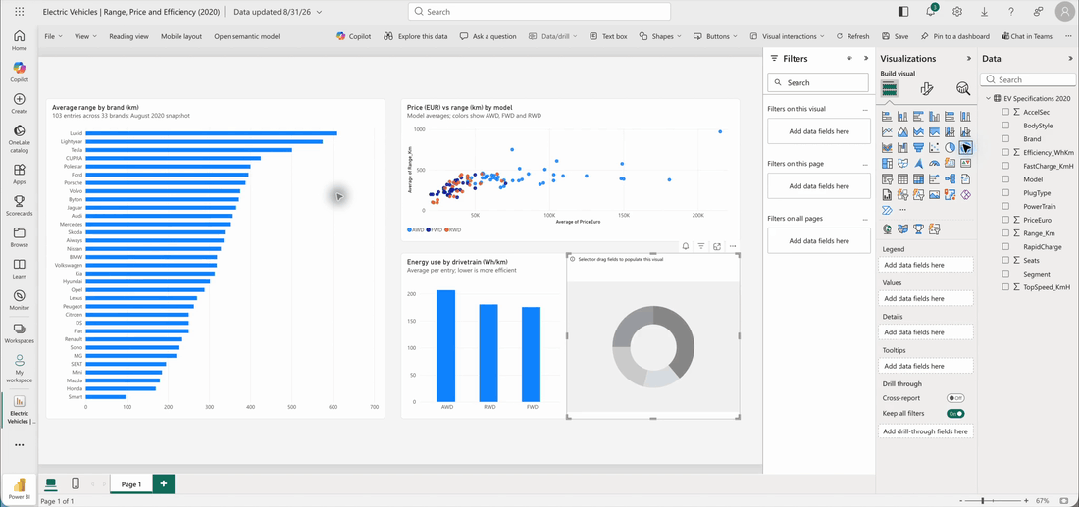This screenshot has width=1079, height=507.
Task: Open focus mode on the donut visual
Action: coord(717,246)
